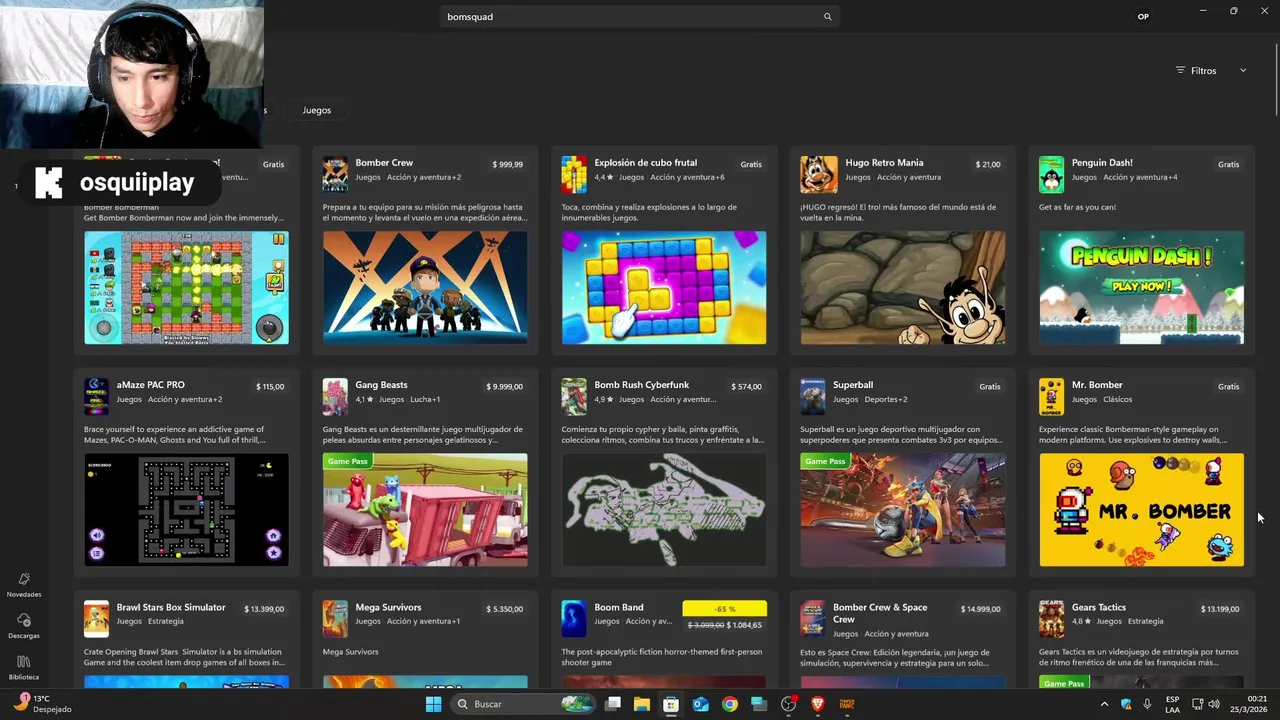
Task: Open Brave browser from the taskbar
Action: pos(818,704)
